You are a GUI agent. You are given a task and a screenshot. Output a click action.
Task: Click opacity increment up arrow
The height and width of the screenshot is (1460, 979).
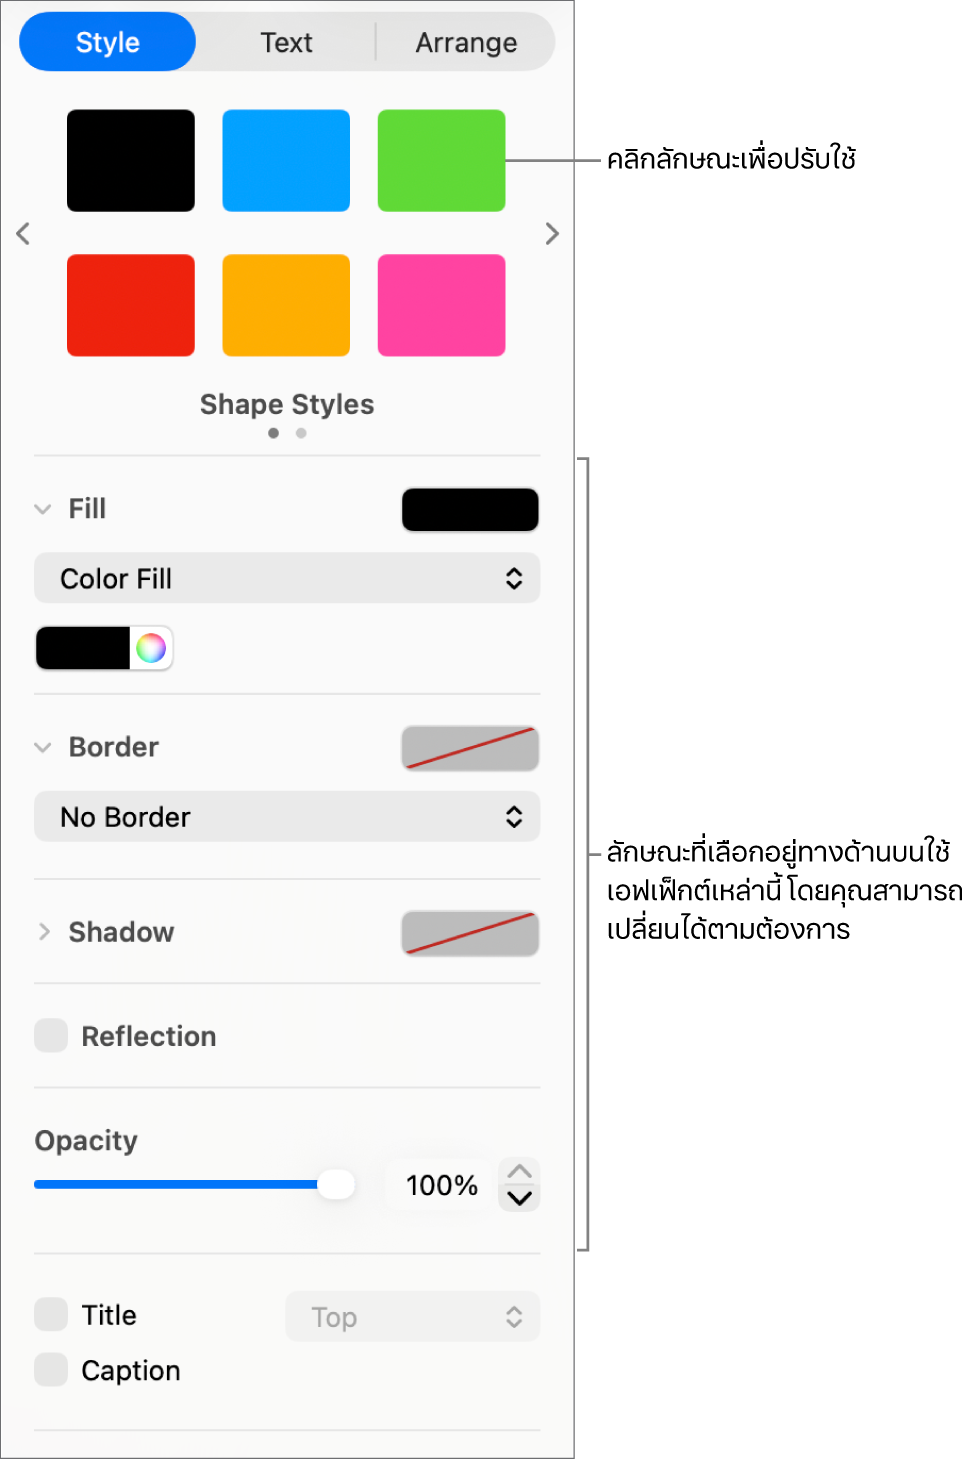click(519, 1172)
